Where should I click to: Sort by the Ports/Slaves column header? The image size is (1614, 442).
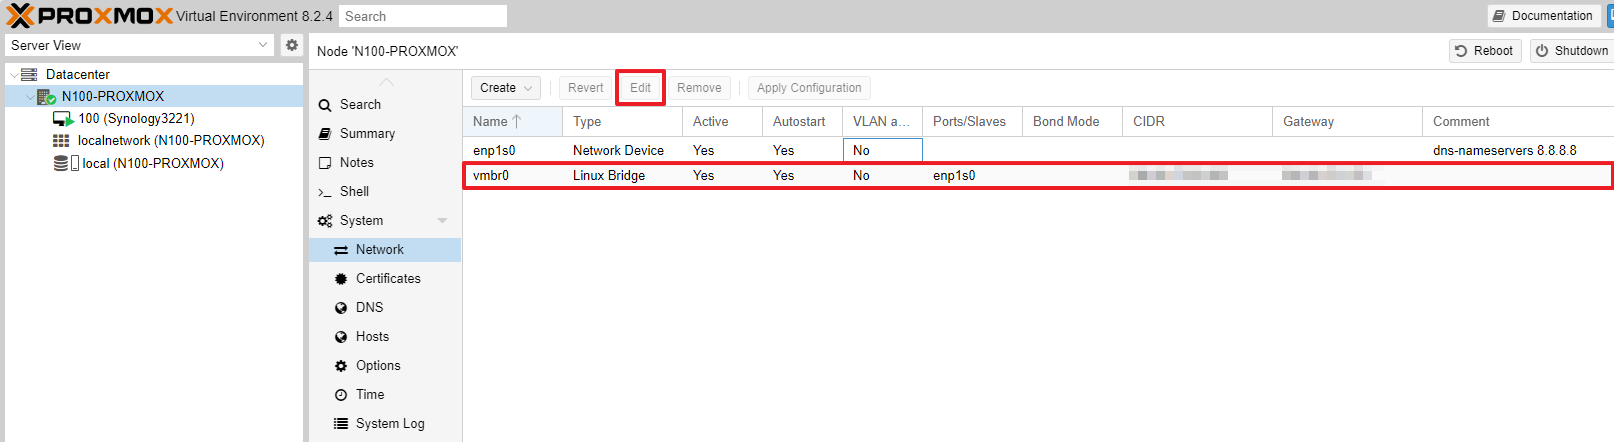tap(972, 121)
